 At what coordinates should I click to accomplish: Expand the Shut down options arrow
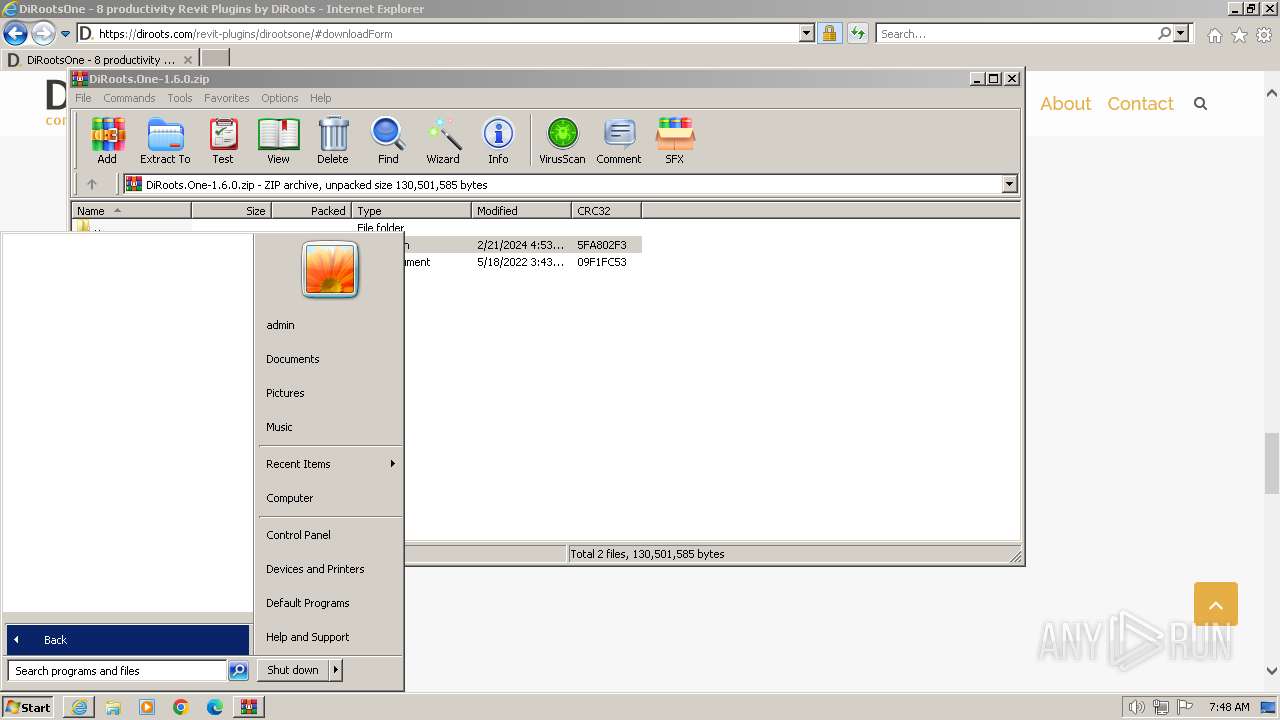tap(335, 670)
